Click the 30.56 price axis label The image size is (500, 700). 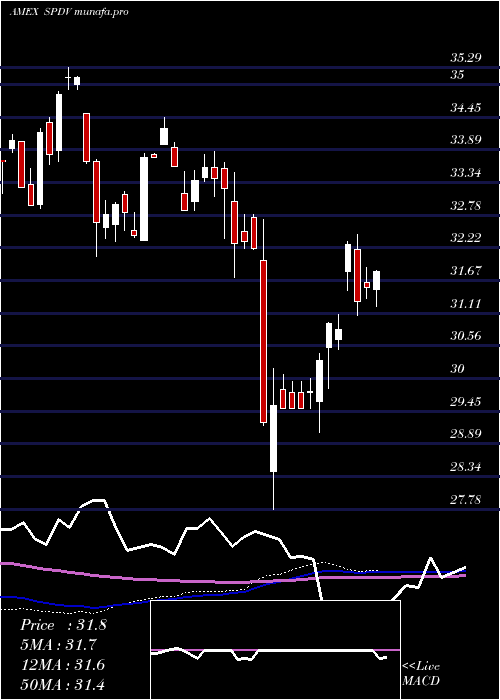(x=466, y=336)
